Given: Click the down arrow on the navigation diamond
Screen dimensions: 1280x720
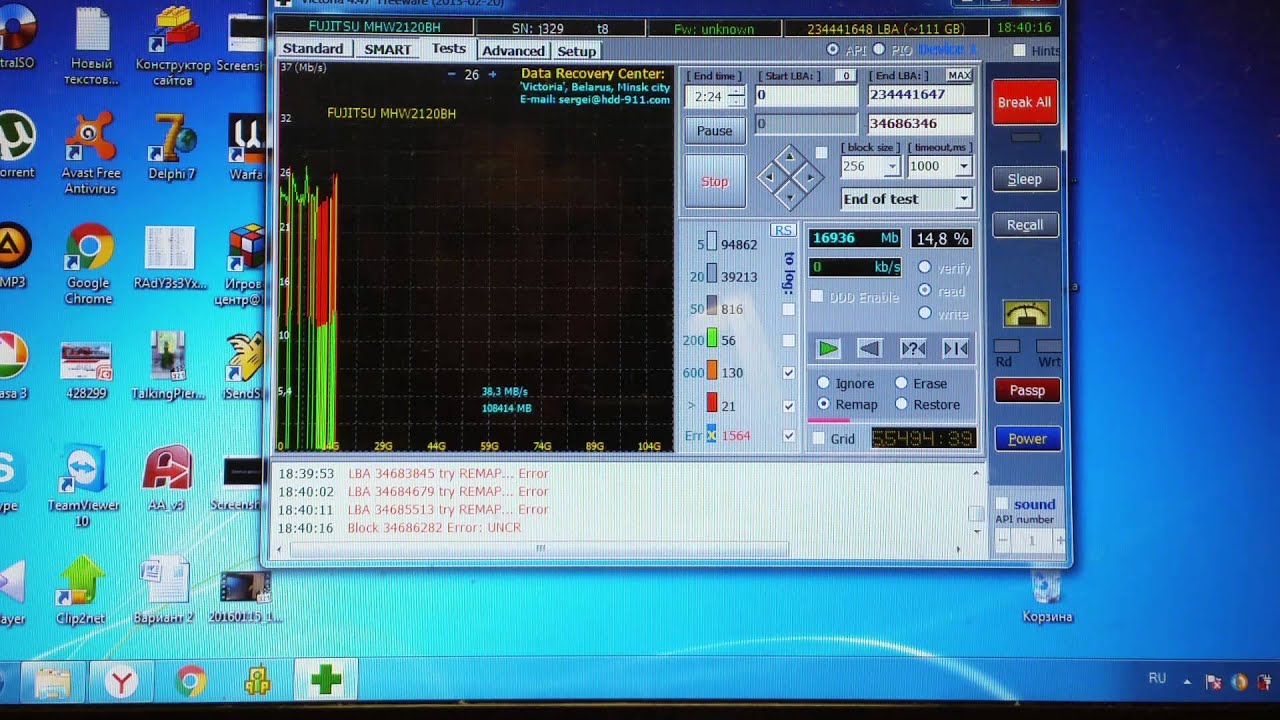Looking at the screenshot, I should (790, 199).
